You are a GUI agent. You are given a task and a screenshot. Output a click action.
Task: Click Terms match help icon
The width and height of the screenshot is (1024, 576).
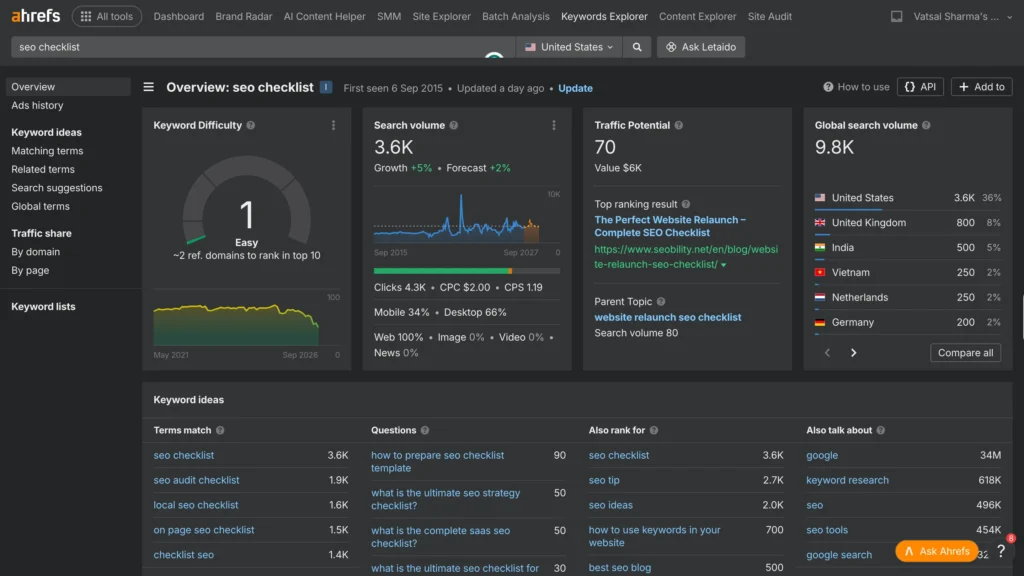point(220,430)
